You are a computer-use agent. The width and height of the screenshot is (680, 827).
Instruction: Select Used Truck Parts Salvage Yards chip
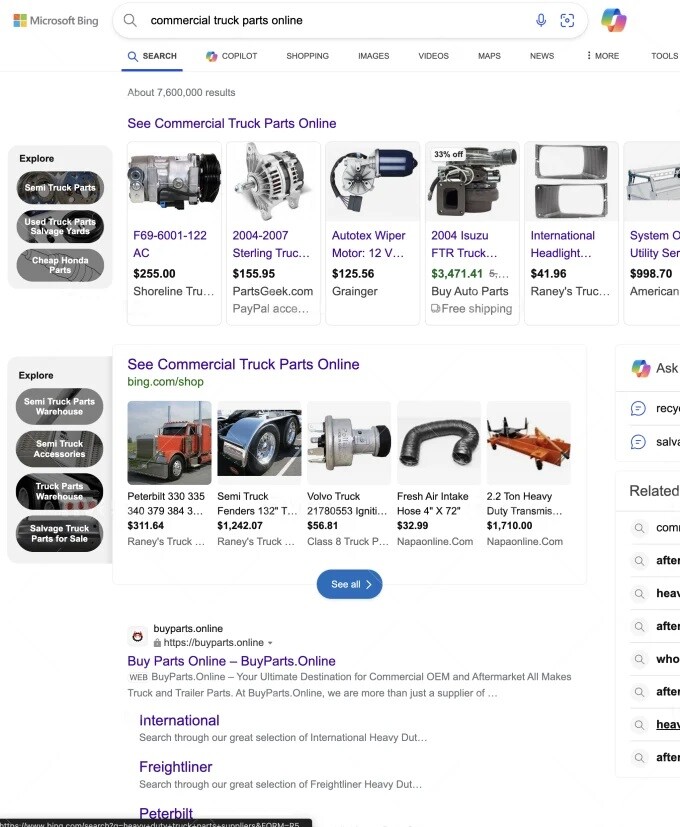(60, 227)
